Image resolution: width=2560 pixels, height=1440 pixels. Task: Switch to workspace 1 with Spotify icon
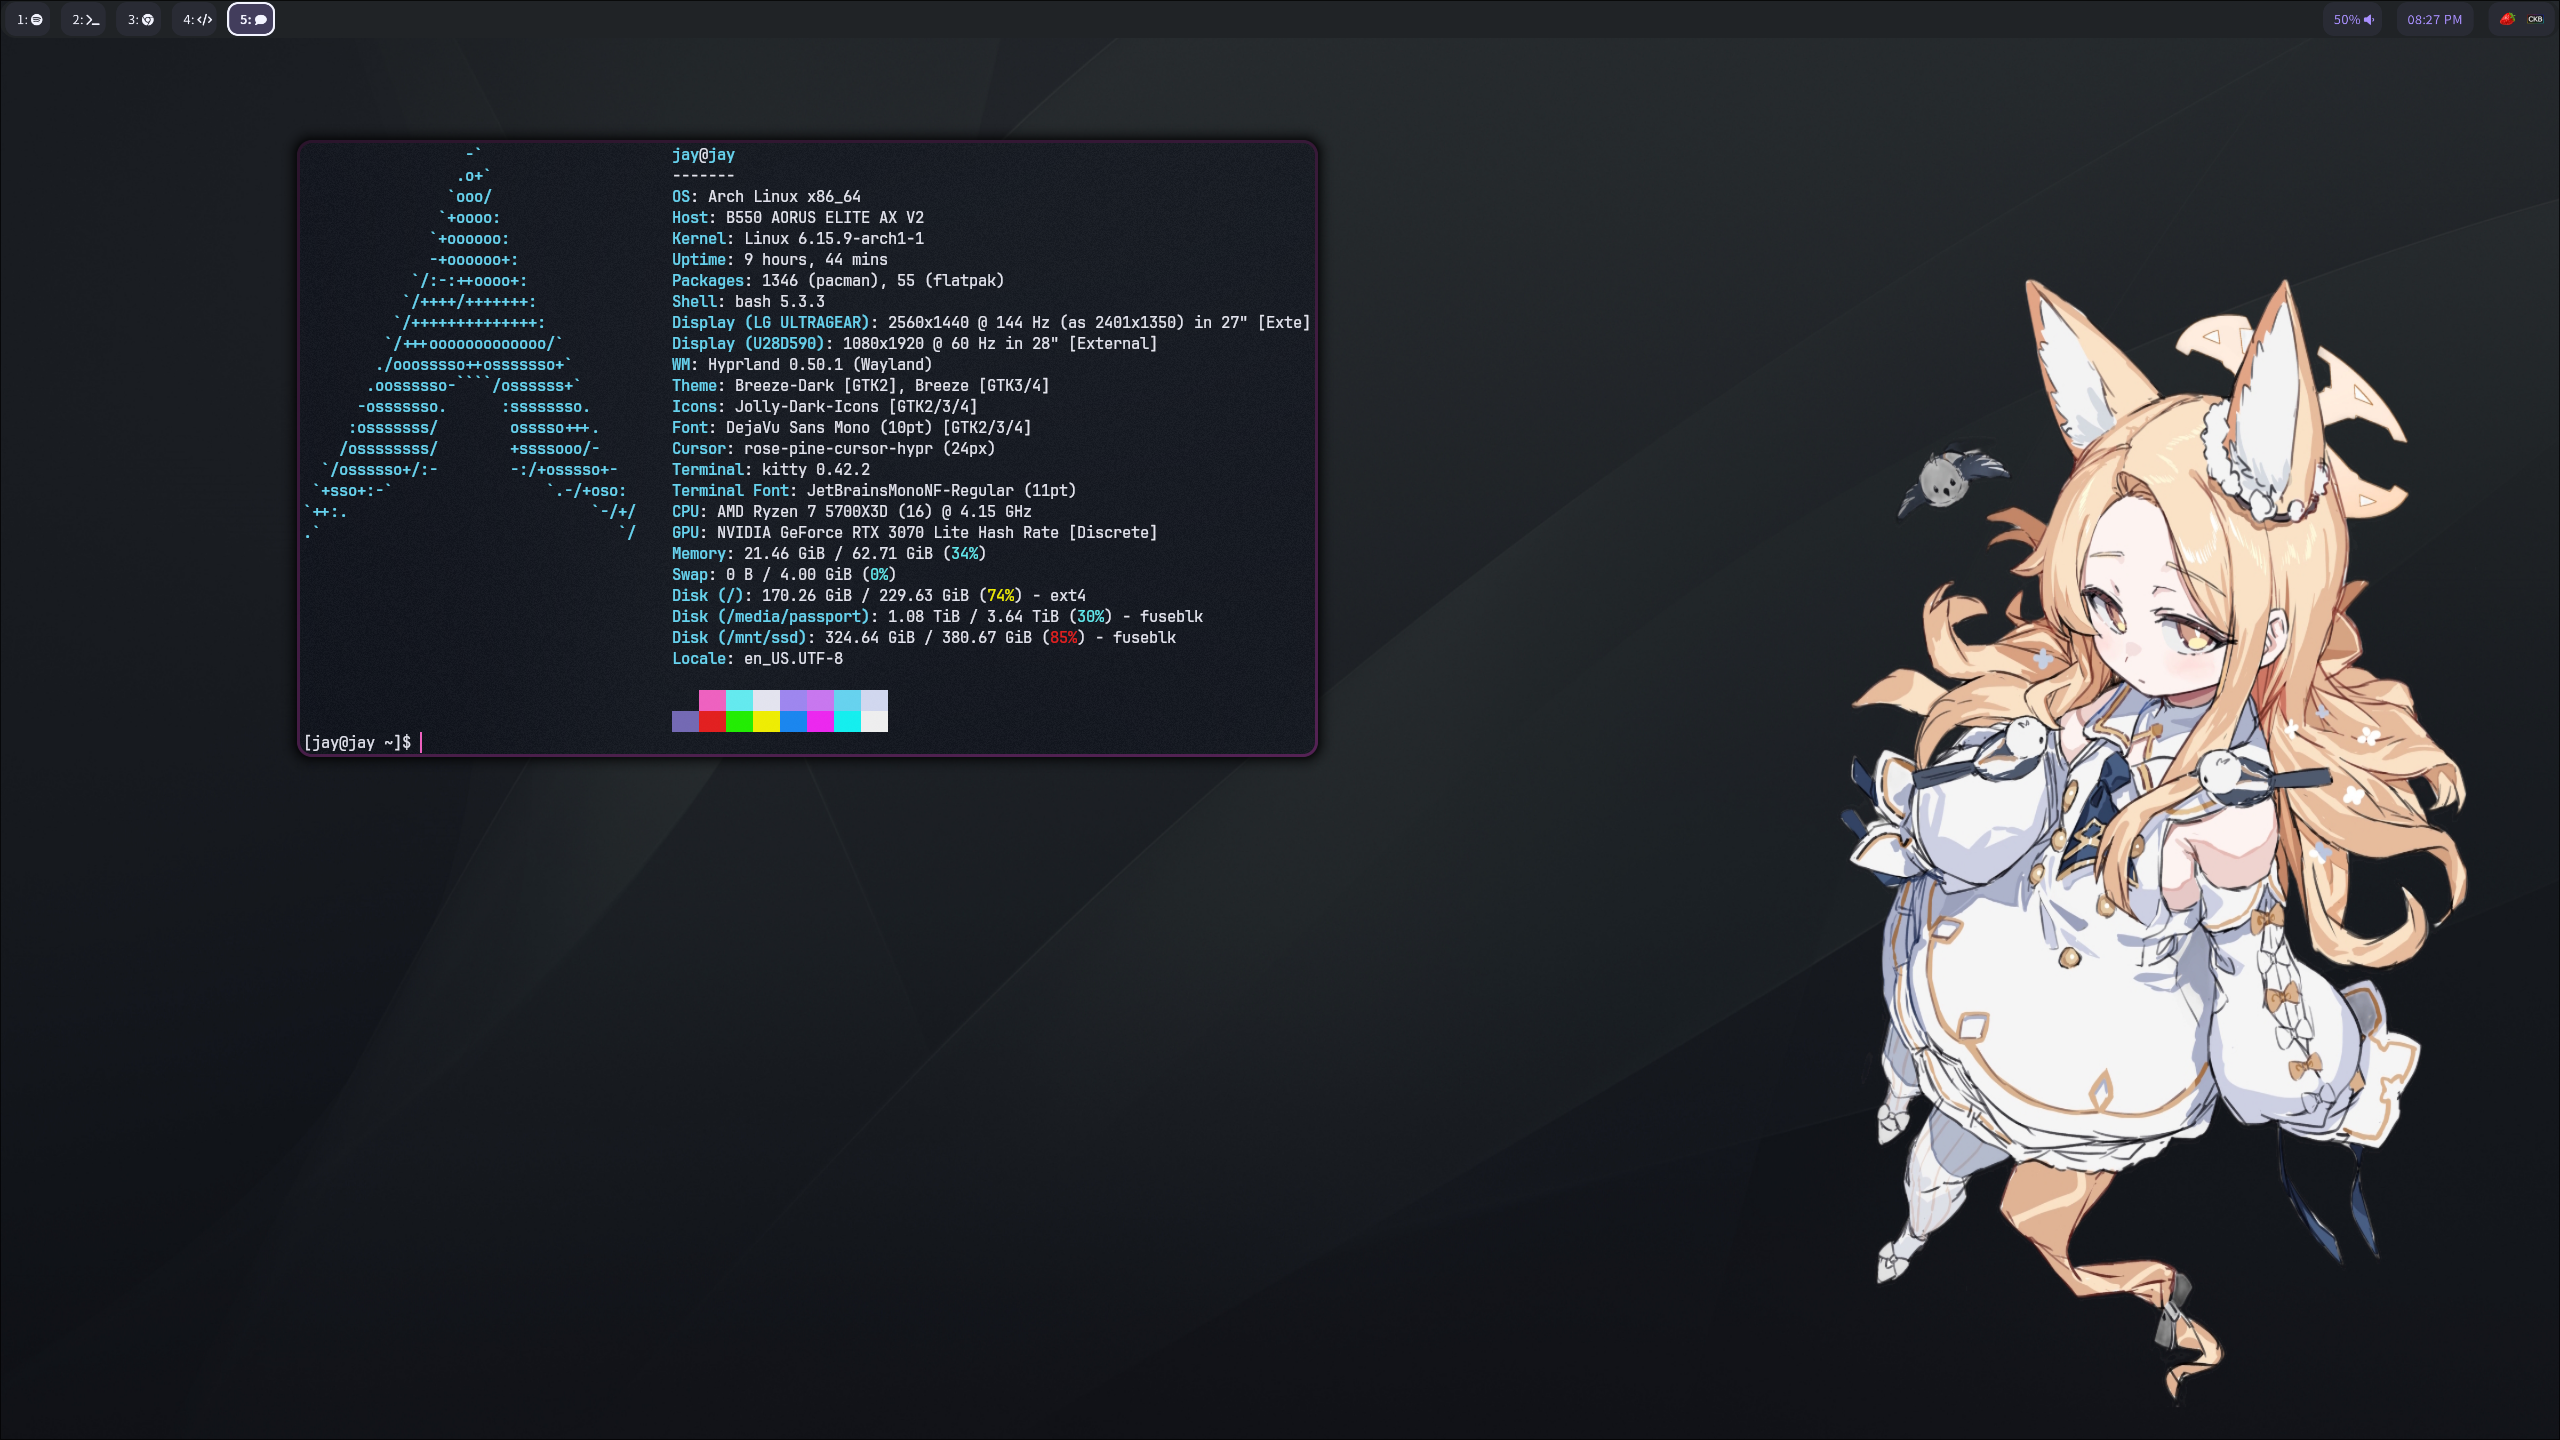point(29,19)
